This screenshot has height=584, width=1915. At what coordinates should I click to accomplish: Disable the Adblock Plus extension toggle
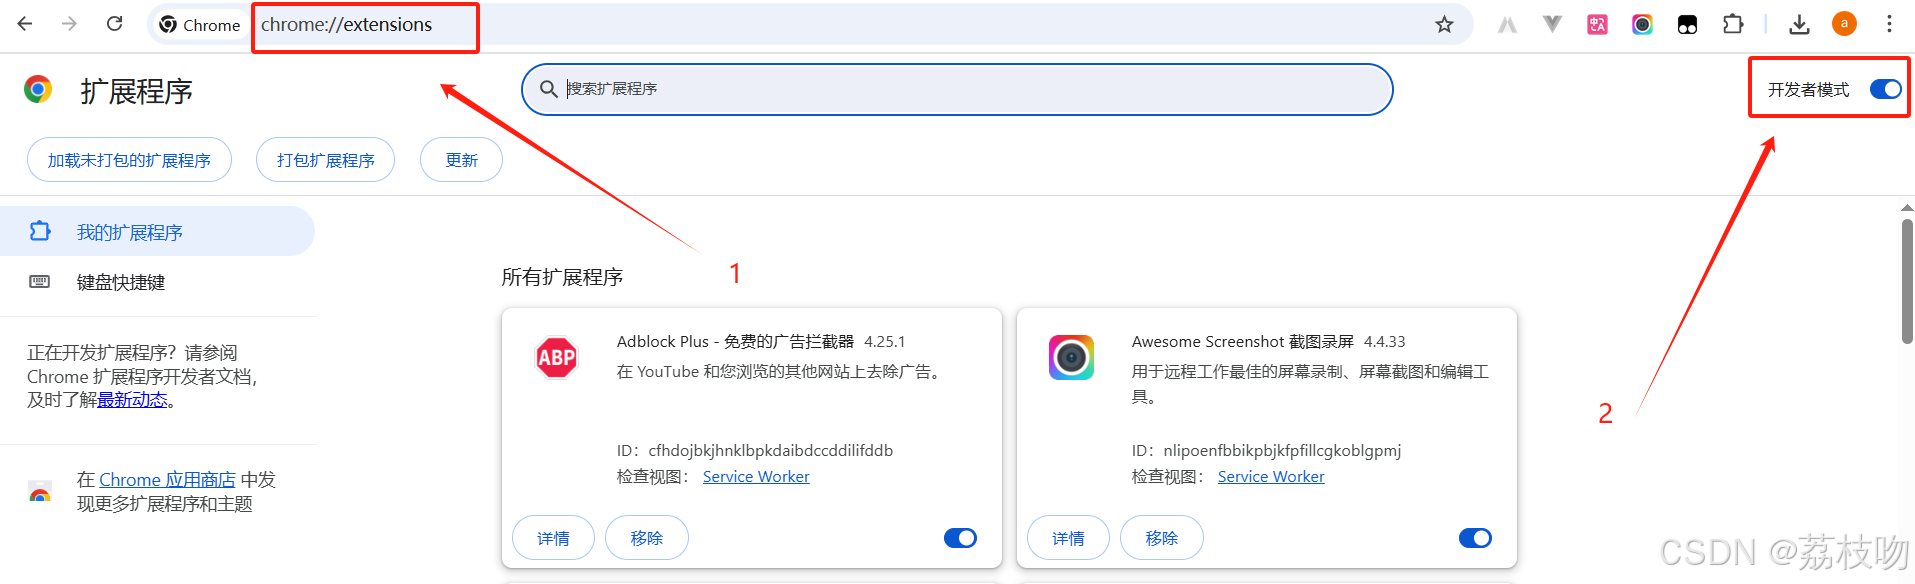(960, 538)
